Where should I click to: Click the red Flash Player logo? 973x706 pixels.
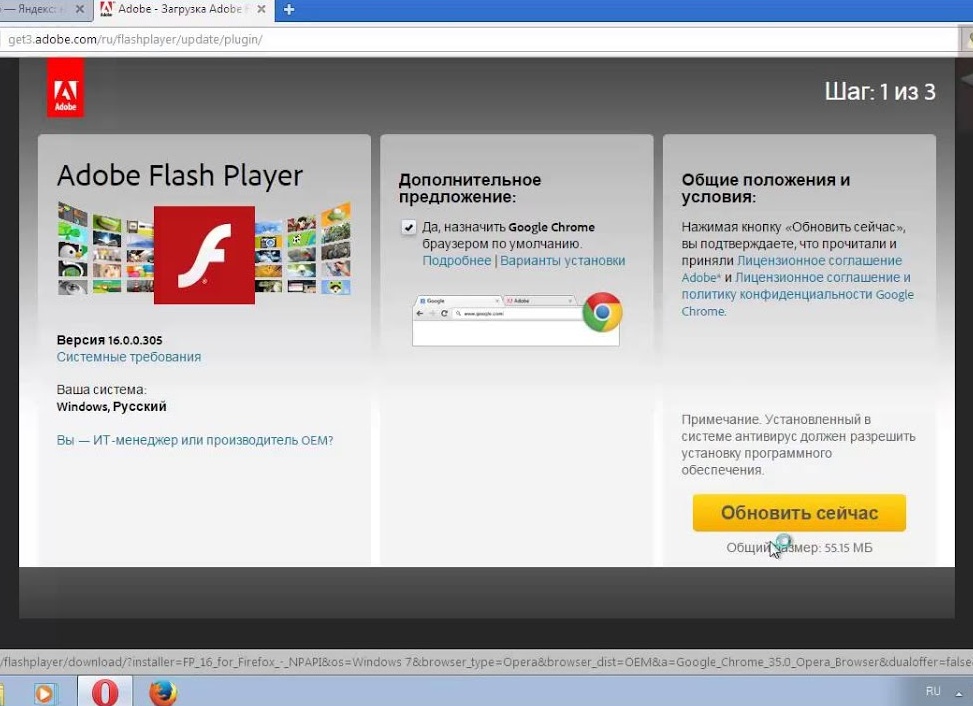point(204,255)
